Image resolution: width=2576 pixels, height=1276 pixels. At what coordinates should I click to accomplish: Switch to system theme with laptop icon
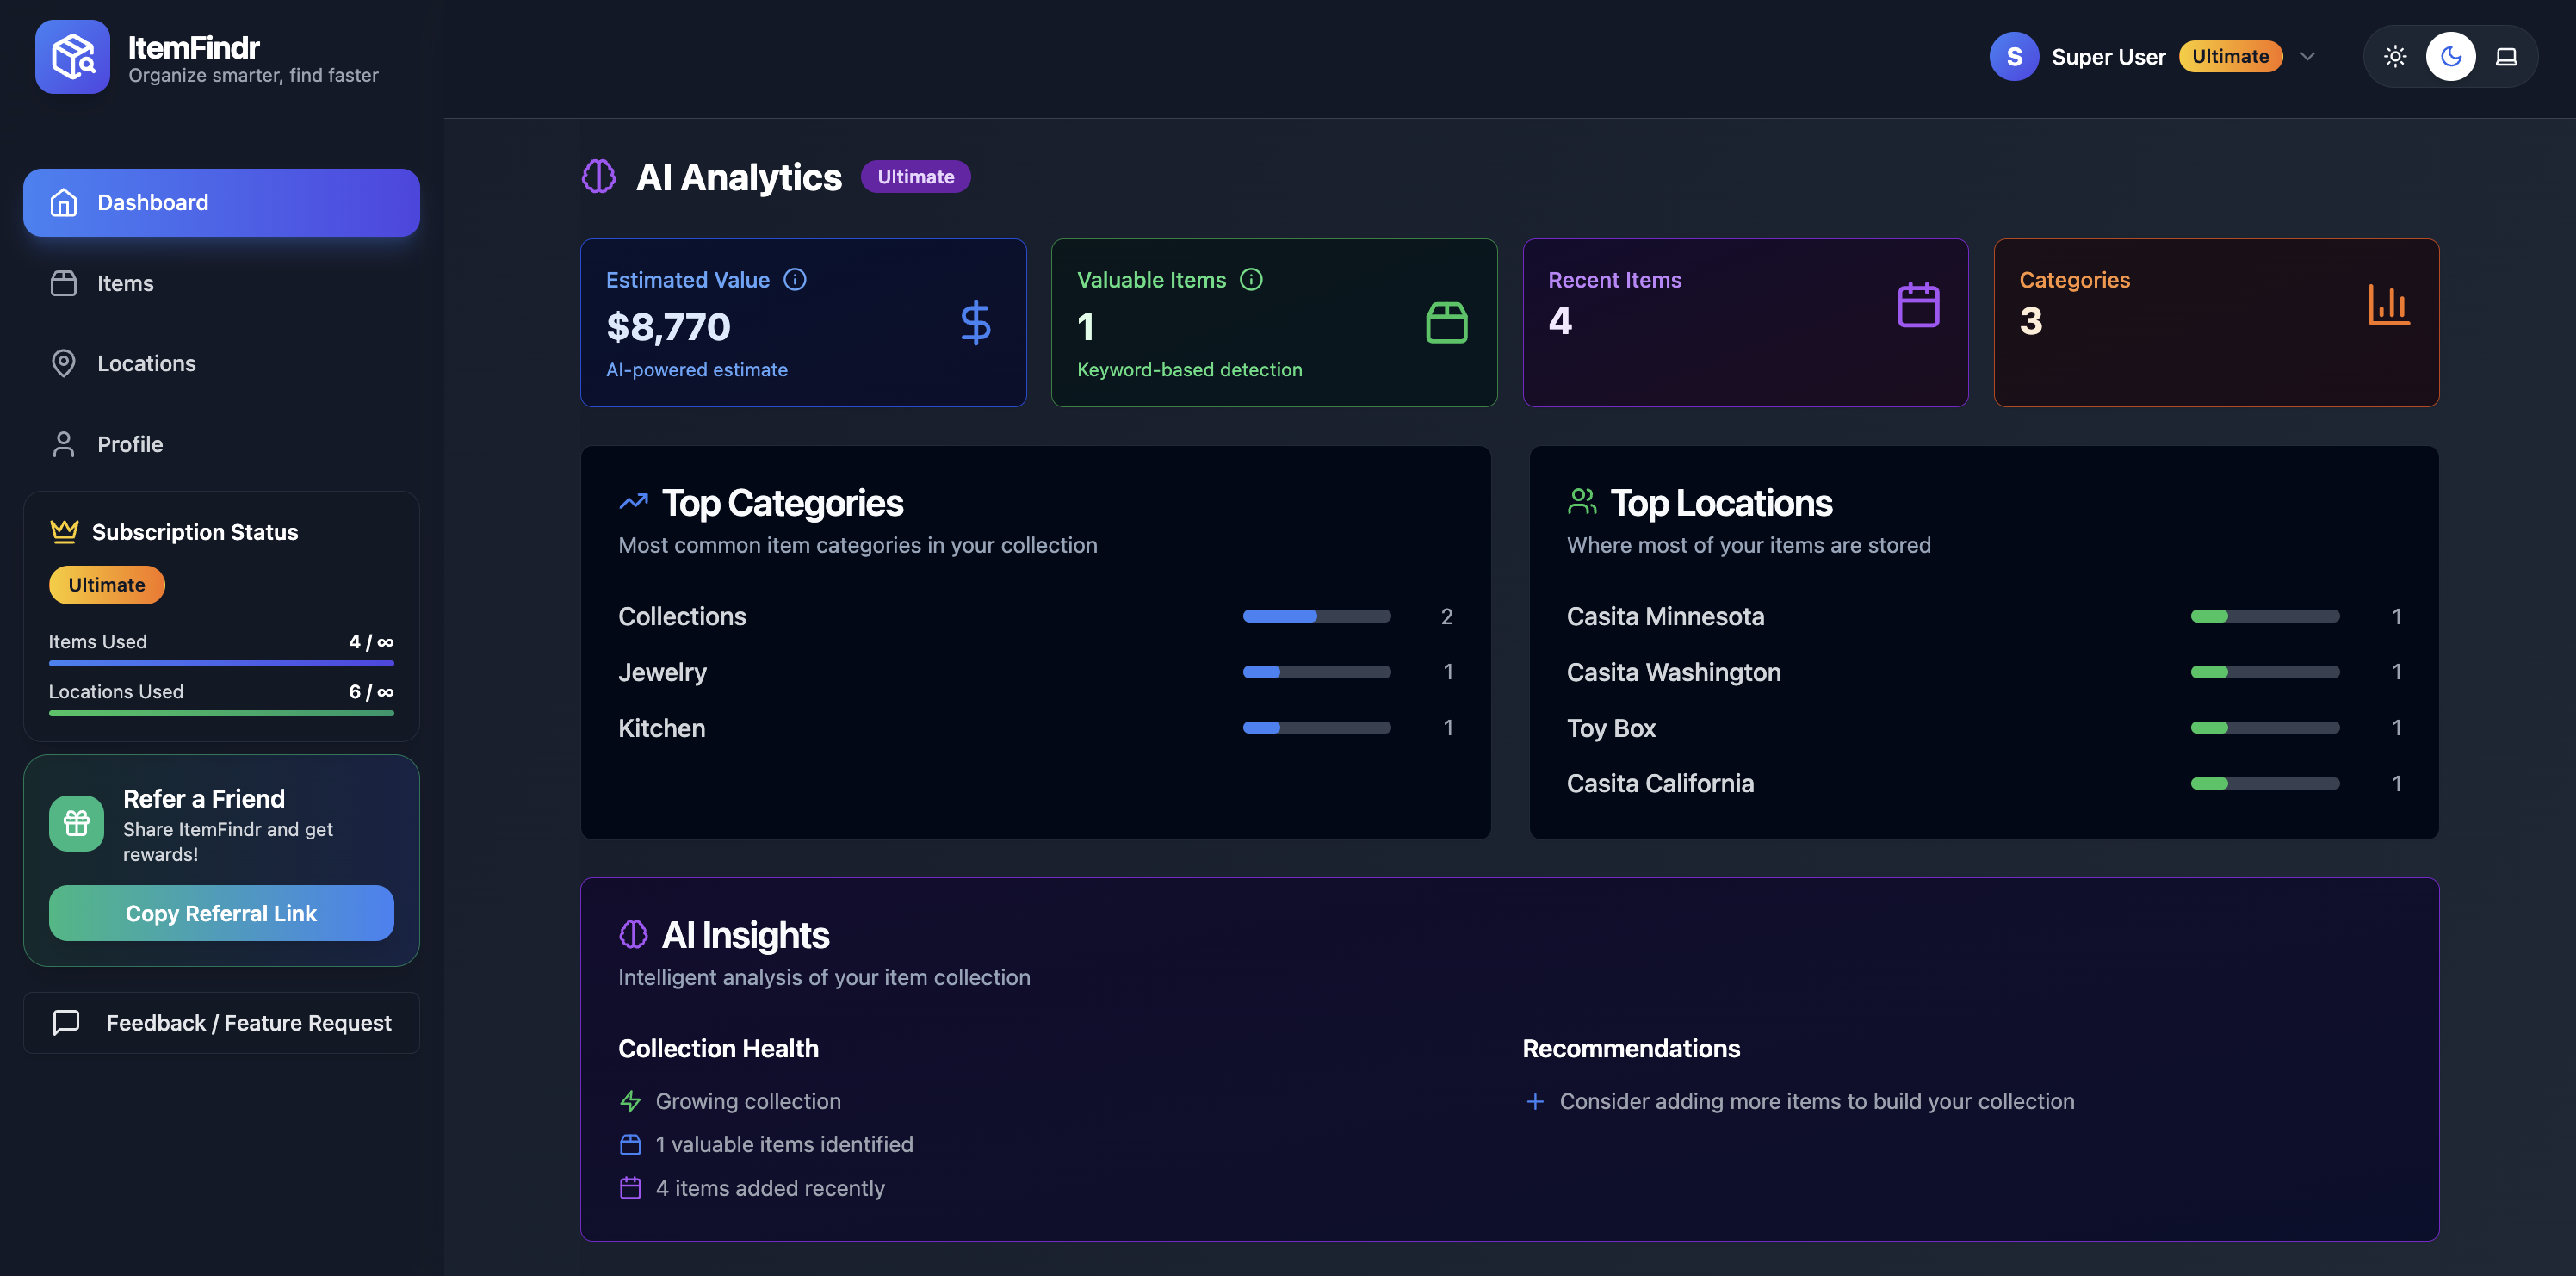coord(2506,57)
